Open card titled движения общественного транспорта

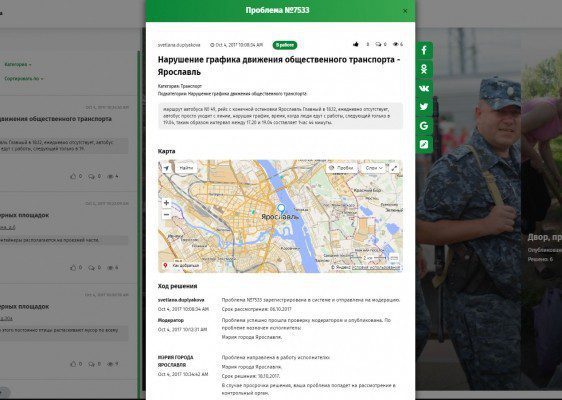pyautogui.click(x=56, y=119)
